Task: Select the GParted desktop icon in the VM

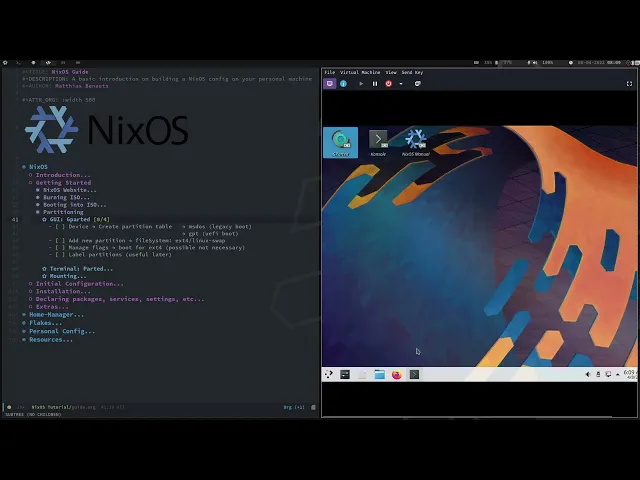Action: click(340, 142)
